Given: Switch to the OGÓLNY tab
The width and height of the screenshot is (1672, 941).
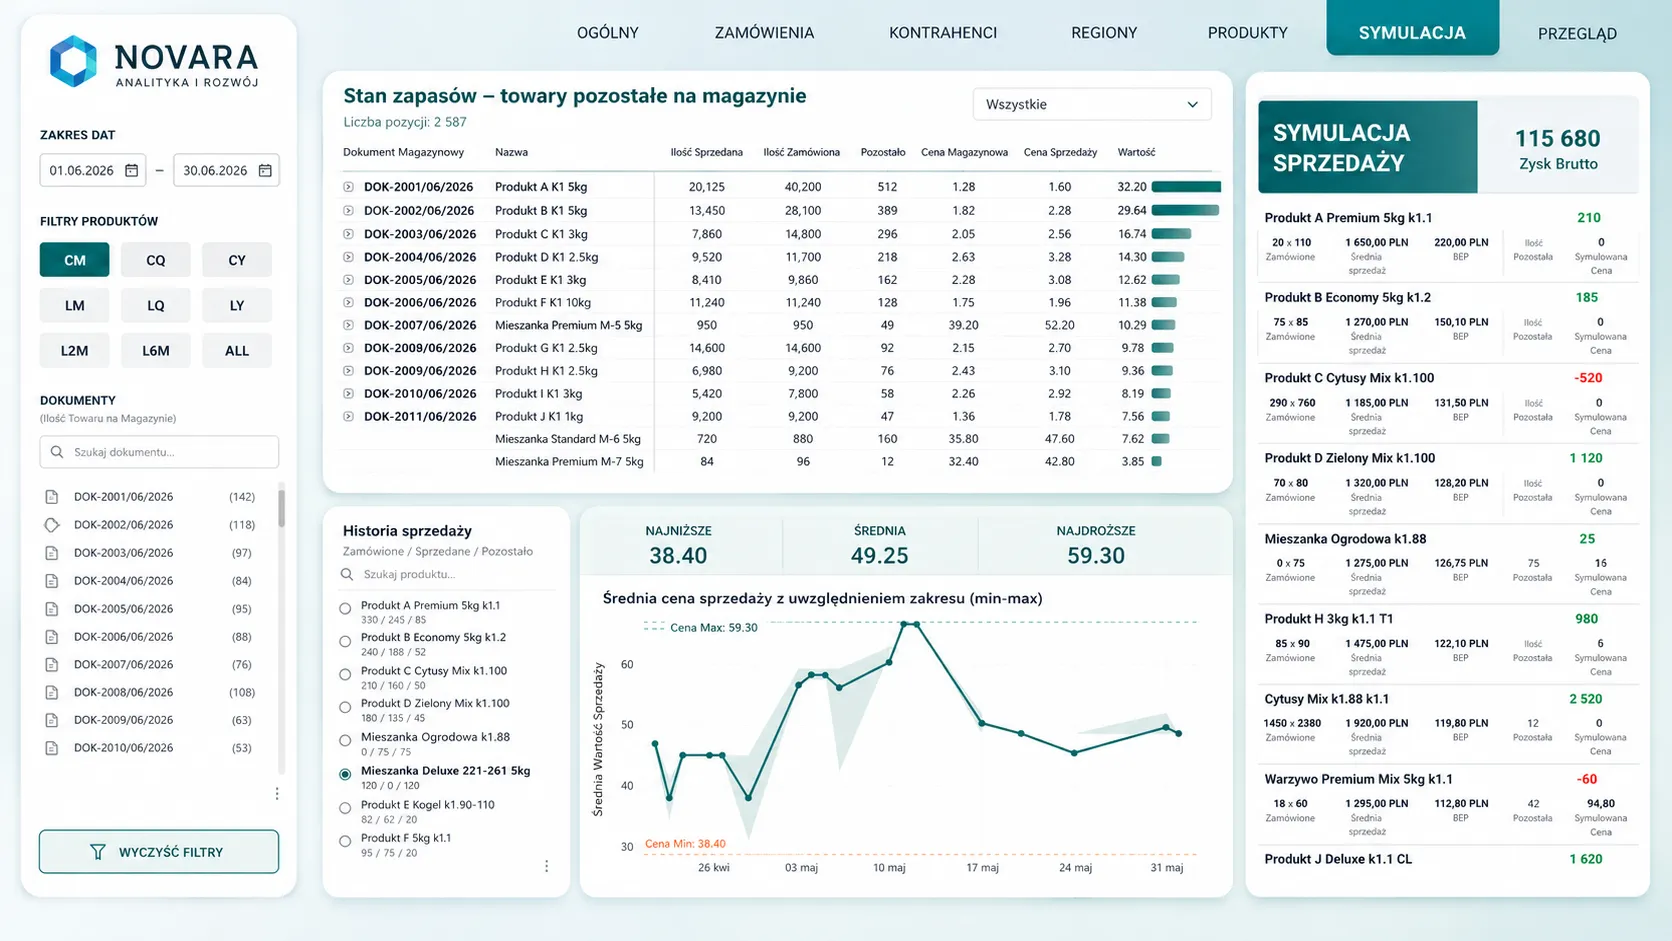Looking at the screenshot, I should (608, 33).
